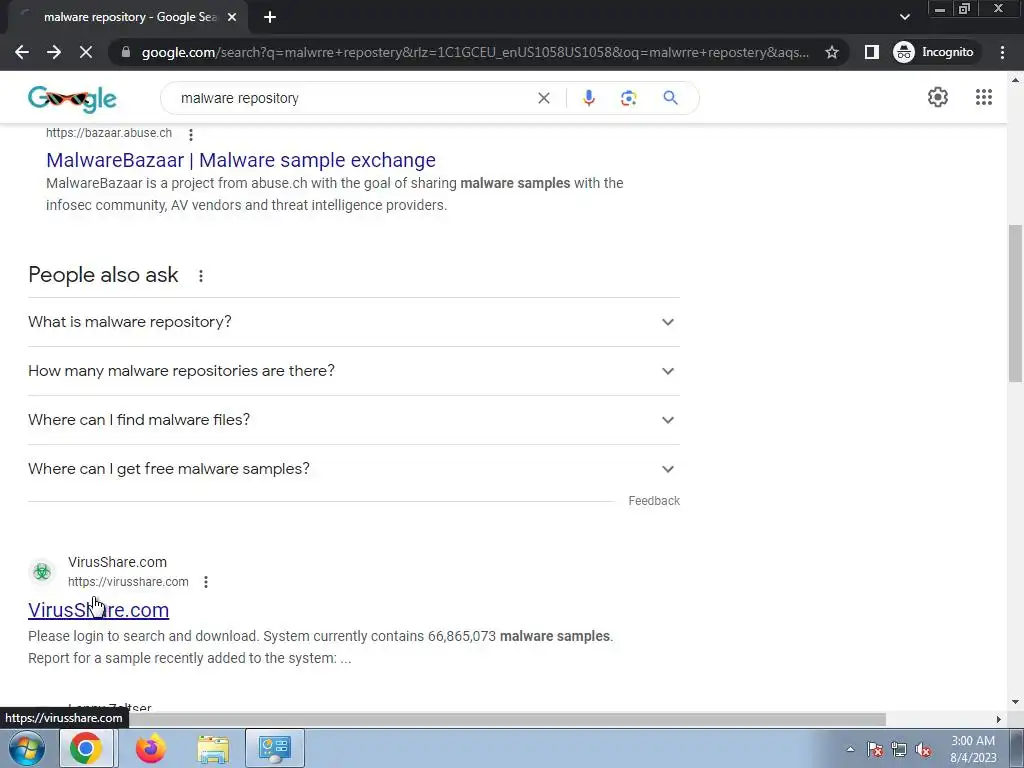Open the tab search dropdown arrow
Viewport: 1024px width, 768px height.
904,17
